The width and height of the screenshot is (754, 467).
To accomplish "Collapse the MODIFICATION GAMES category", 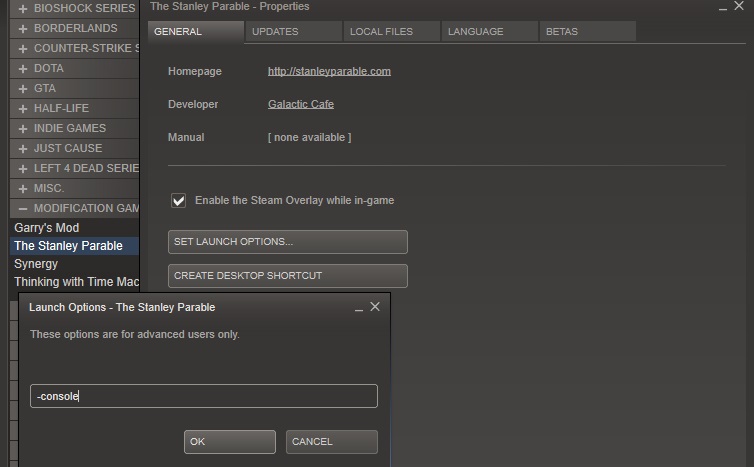I will tap(23, 209).
